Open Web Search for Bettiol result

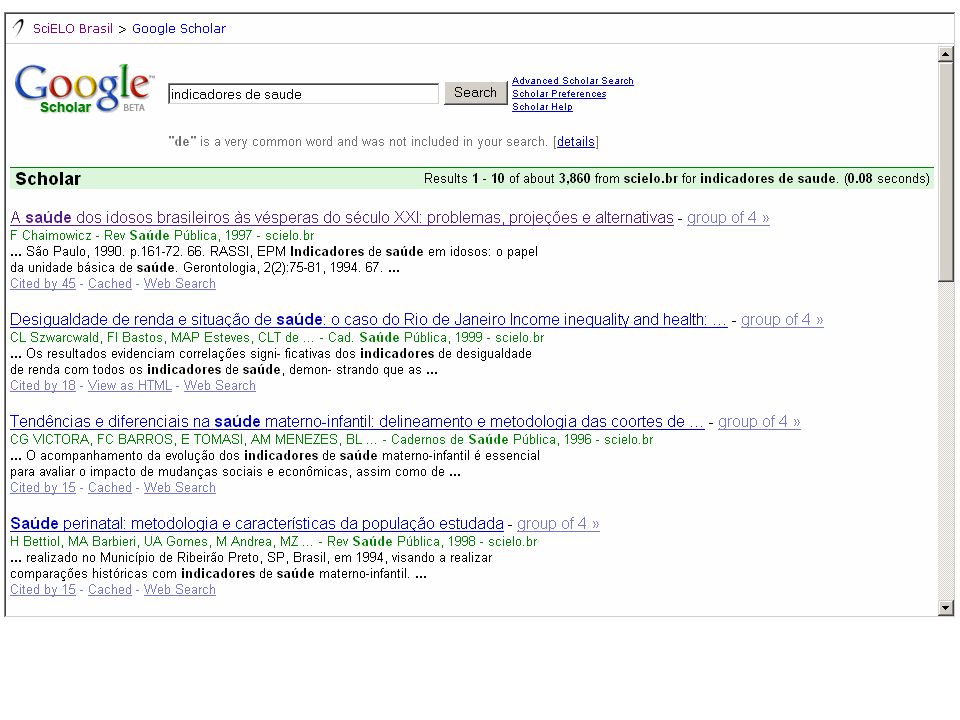[179, 590]
